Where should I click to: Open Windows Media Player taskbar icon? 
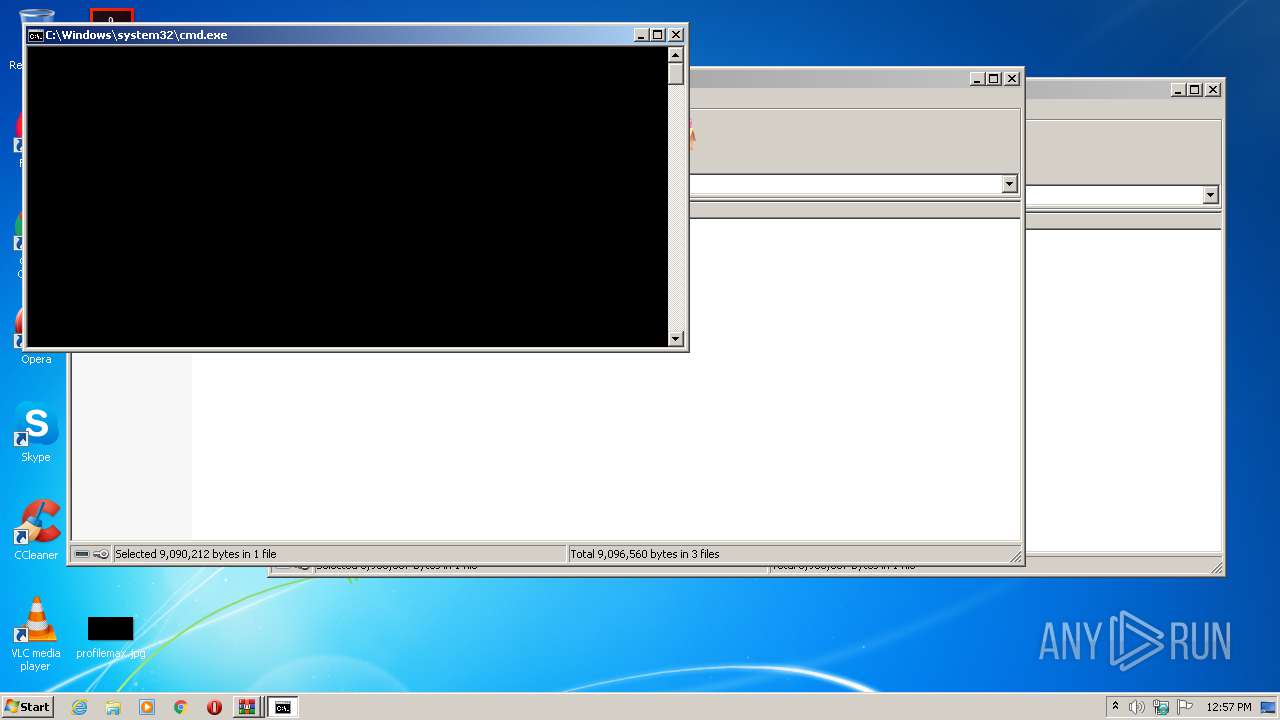[147, 707]
